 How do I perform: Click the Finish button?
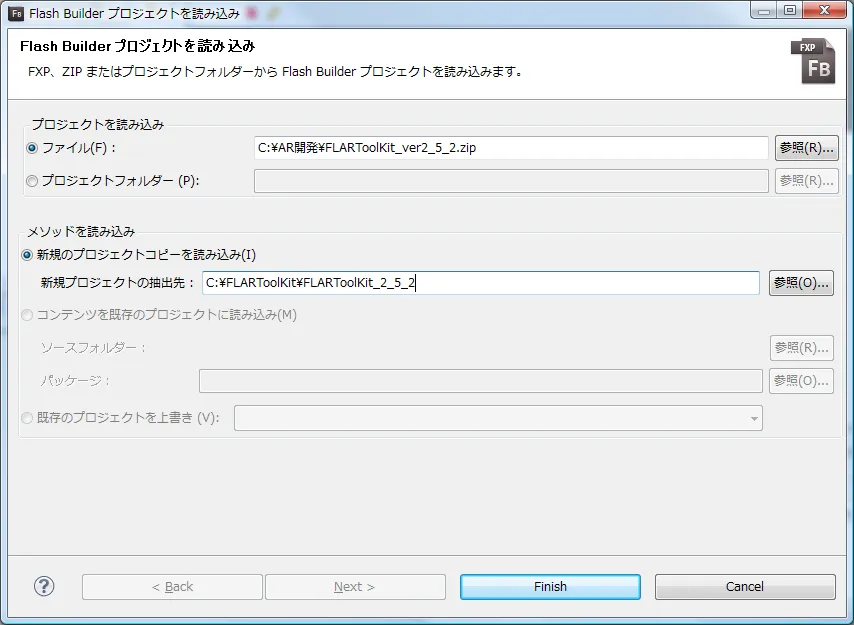[550, 587]
